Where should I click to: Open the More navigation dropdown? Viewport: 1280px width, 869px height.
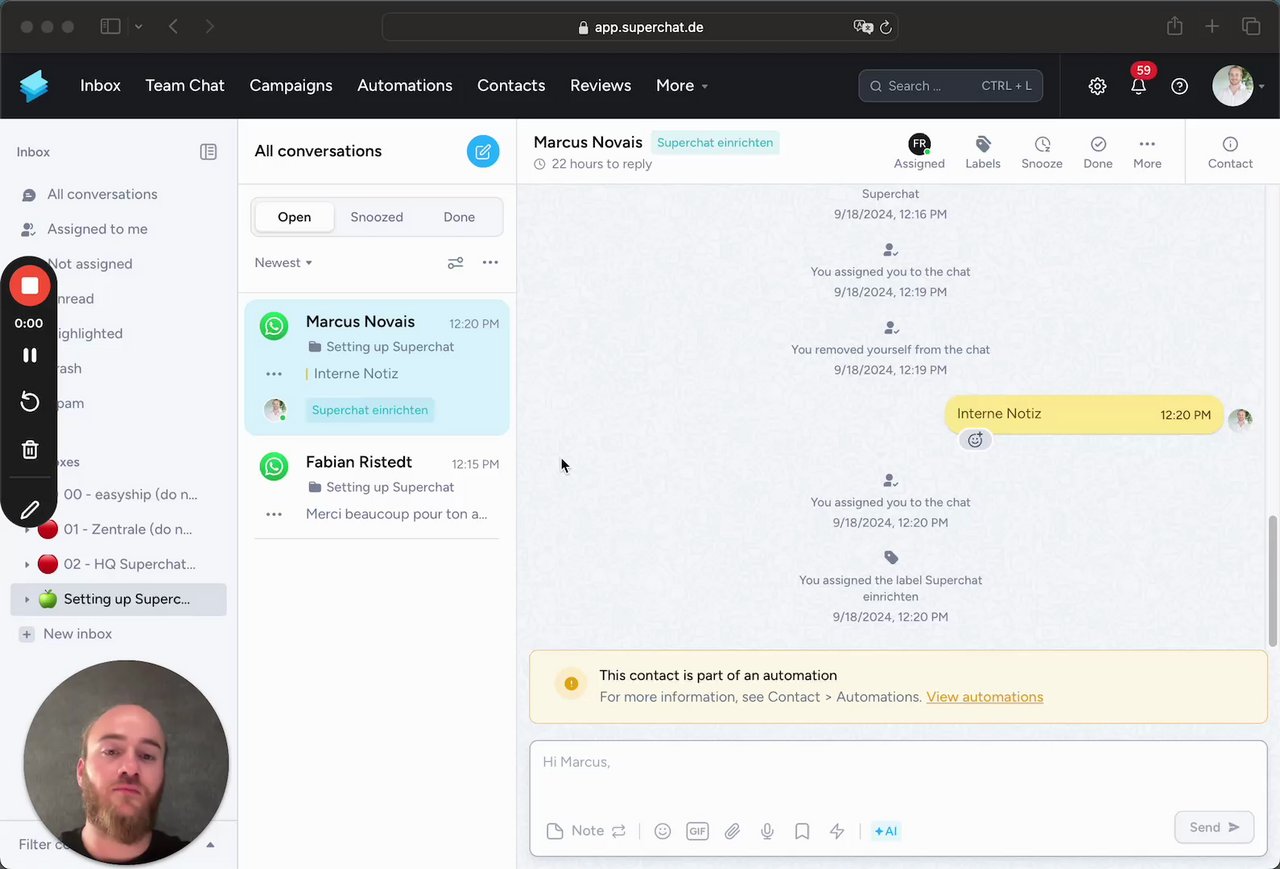pyautogui.click(x=682, y=86)
